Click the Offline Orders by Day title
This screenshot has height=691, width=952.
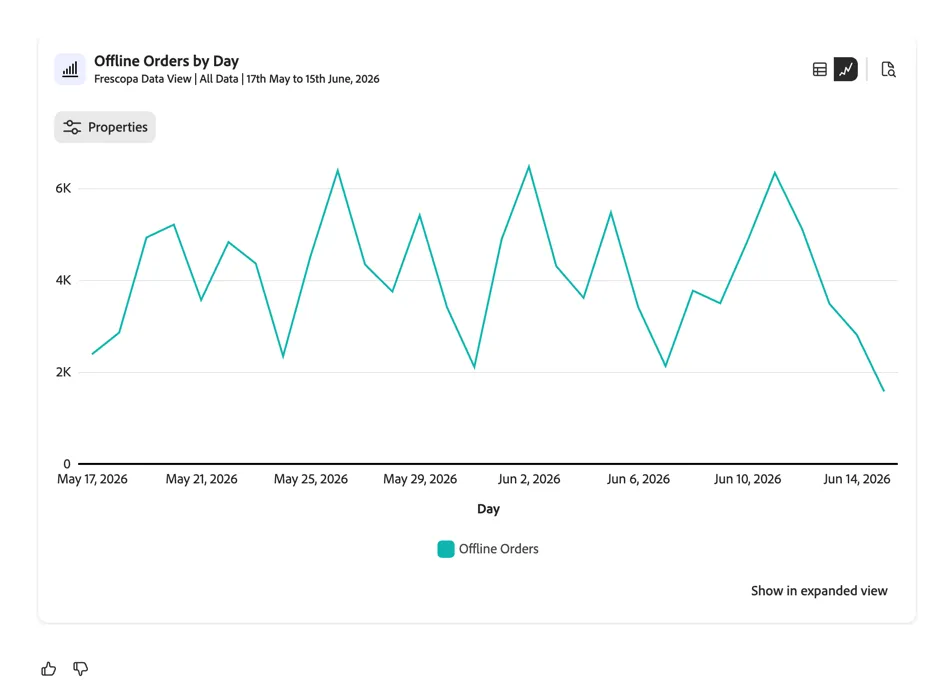[166, 61]
